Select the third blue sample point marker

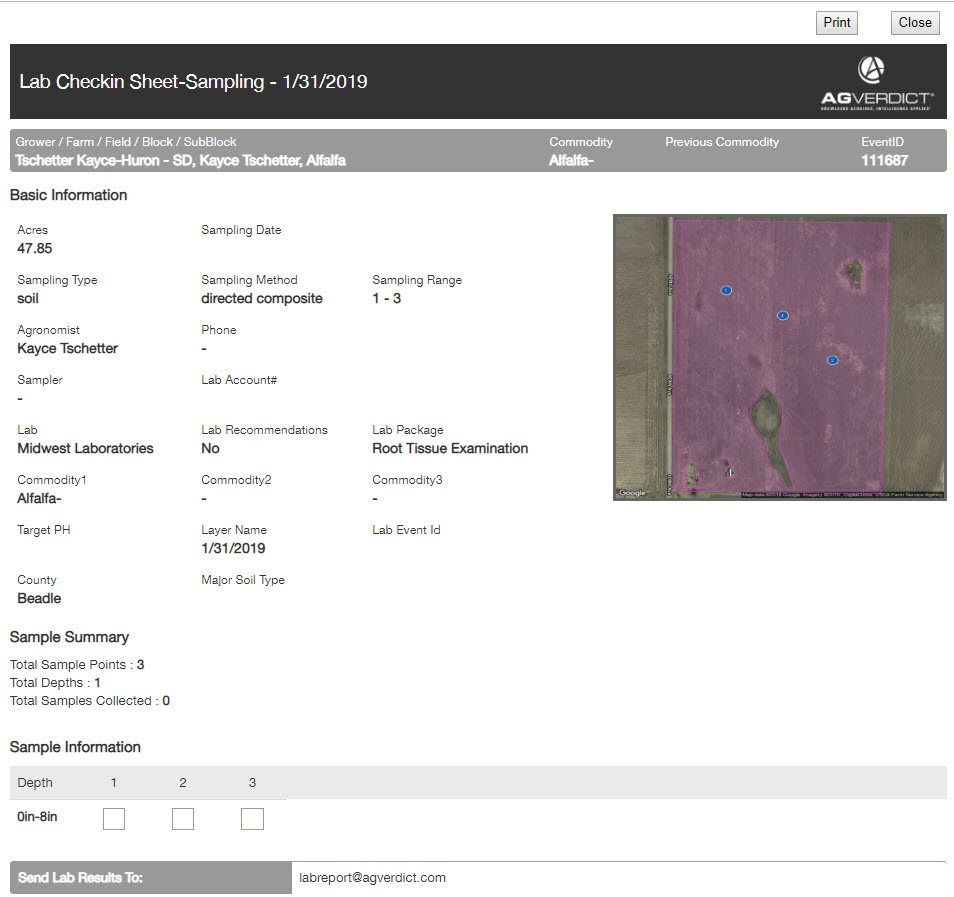tap(832, 359)
